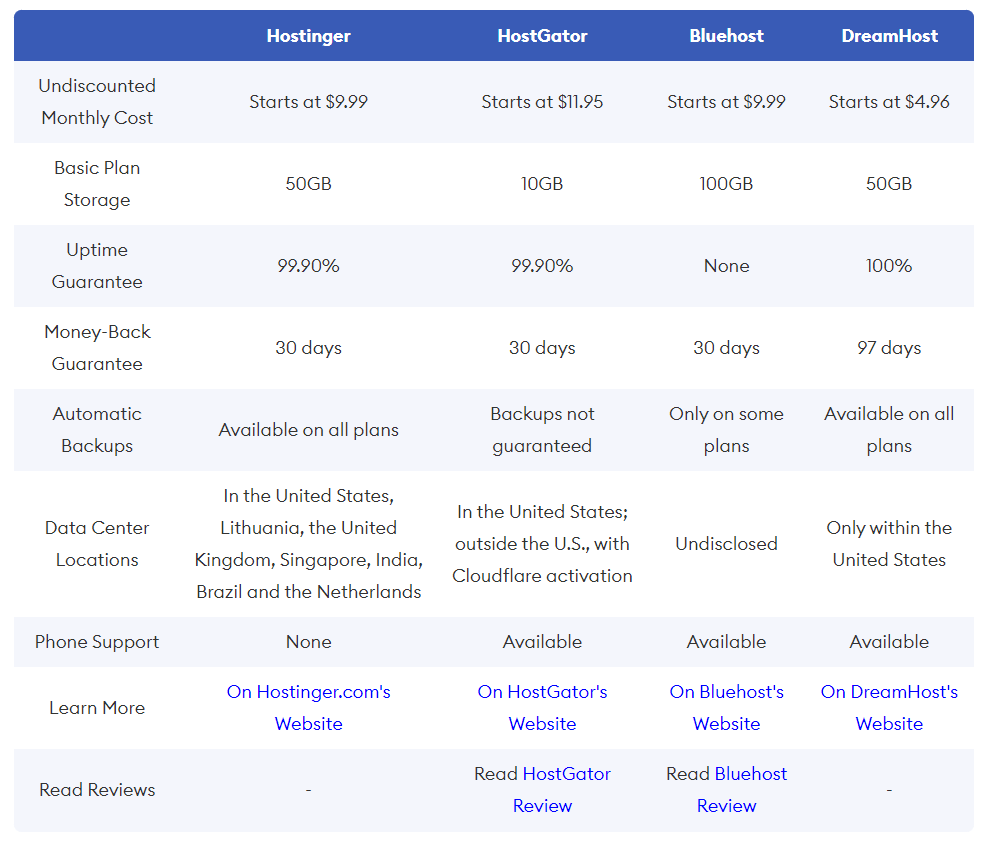Select the 100GB storage cell
The height and width of the screenshot is (846, 985).
tap(726, 184)
